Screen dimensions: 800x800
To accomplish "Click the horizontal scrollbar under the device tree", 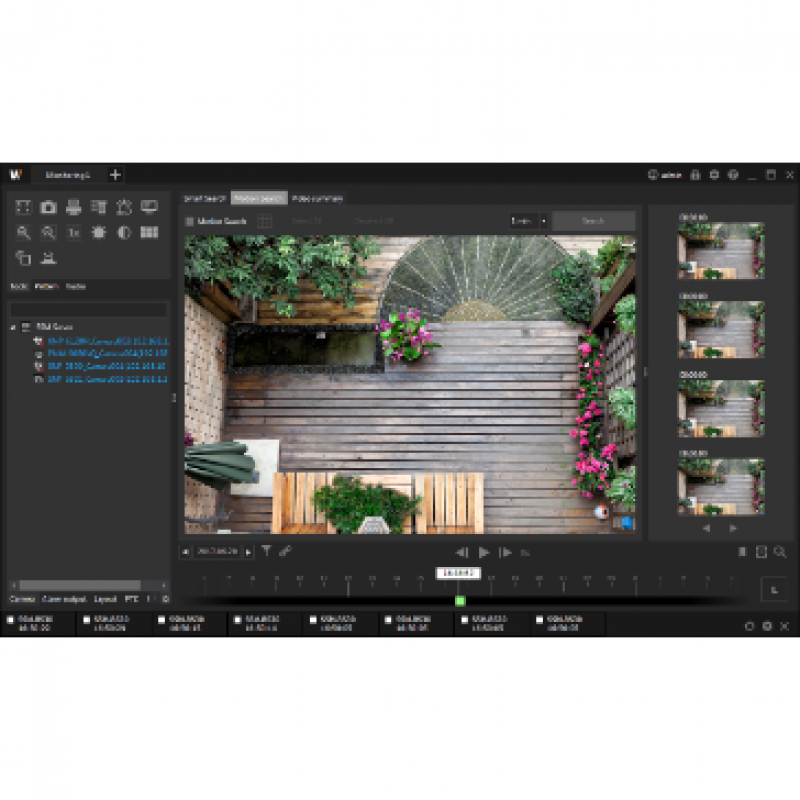I will (x=80, y=585).
